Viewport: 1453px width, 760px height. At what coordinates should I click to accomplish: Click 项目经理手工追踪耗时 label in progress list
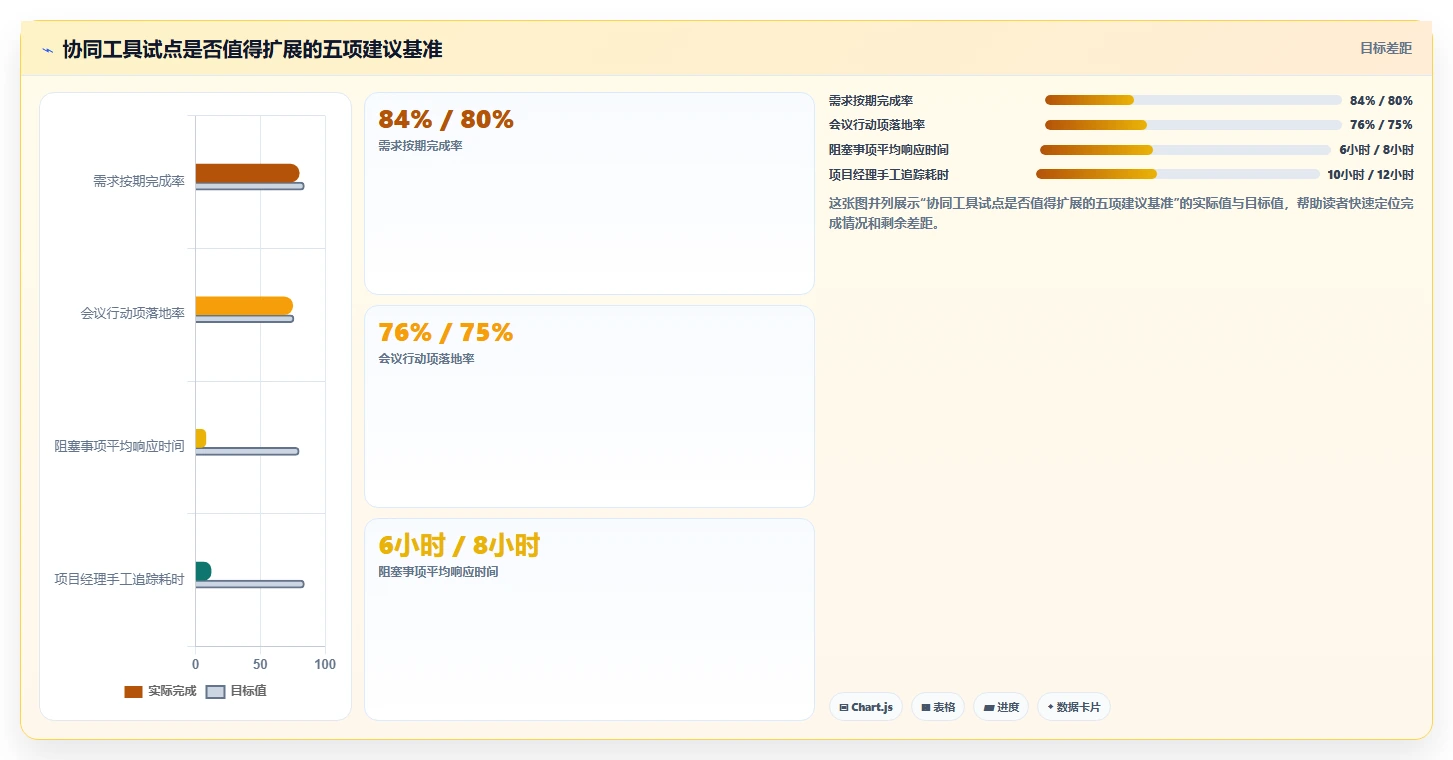click(889, 174)
